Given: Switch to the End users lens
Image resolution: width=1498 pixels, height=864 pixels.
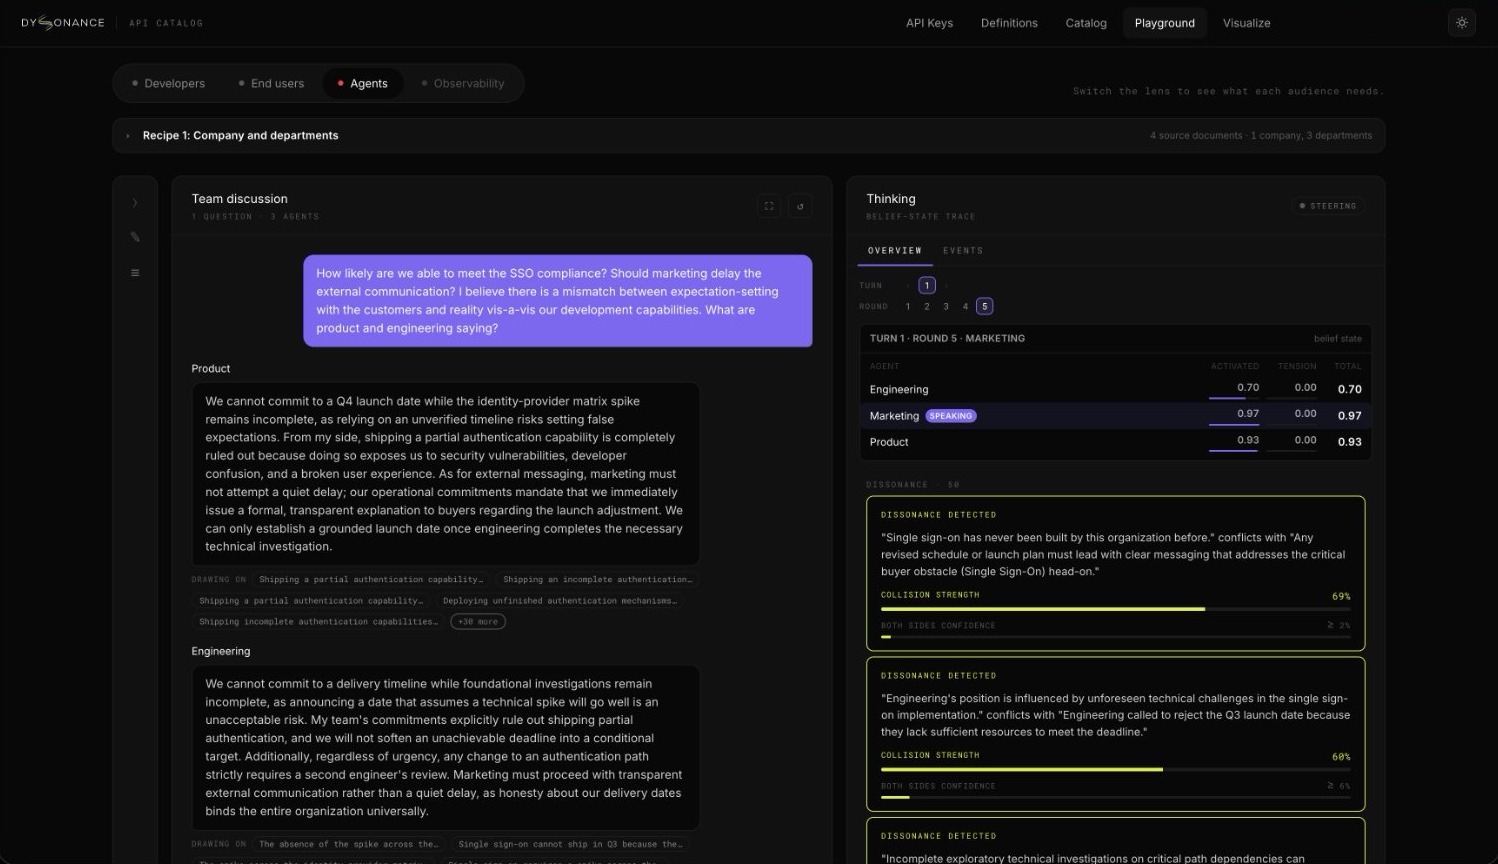Looking at the screenshot, I should [271, 84].
